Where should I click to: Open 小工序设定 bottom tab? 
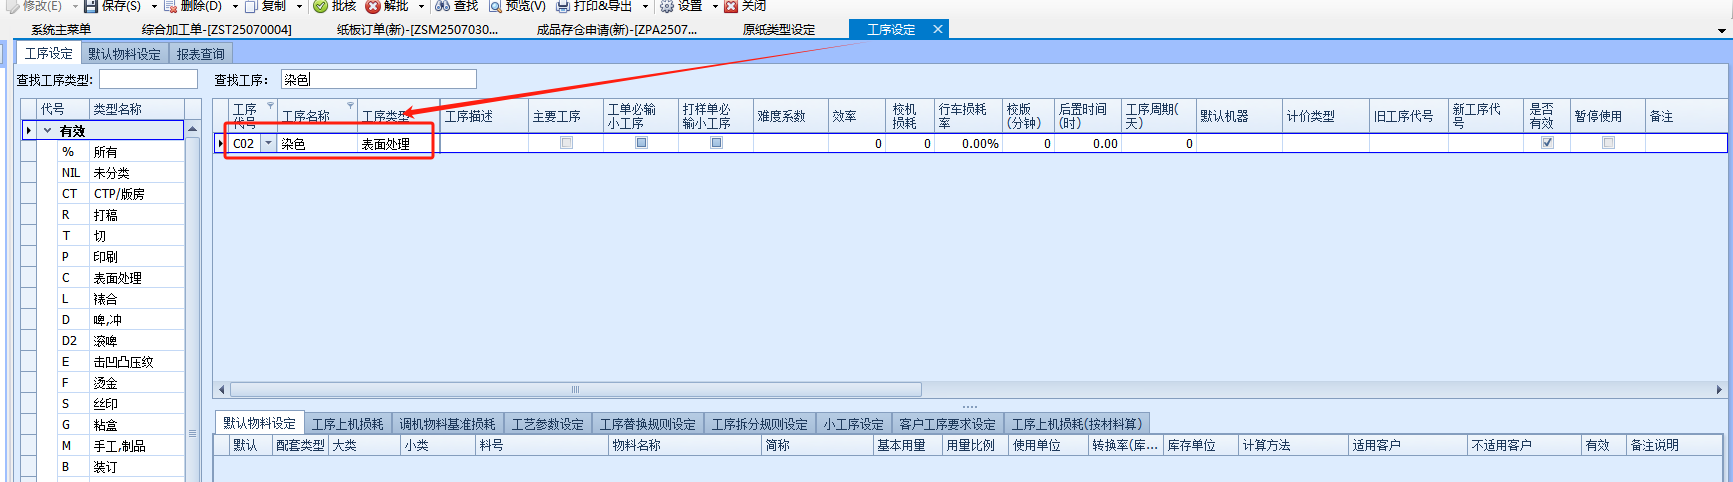pos(854,424)
